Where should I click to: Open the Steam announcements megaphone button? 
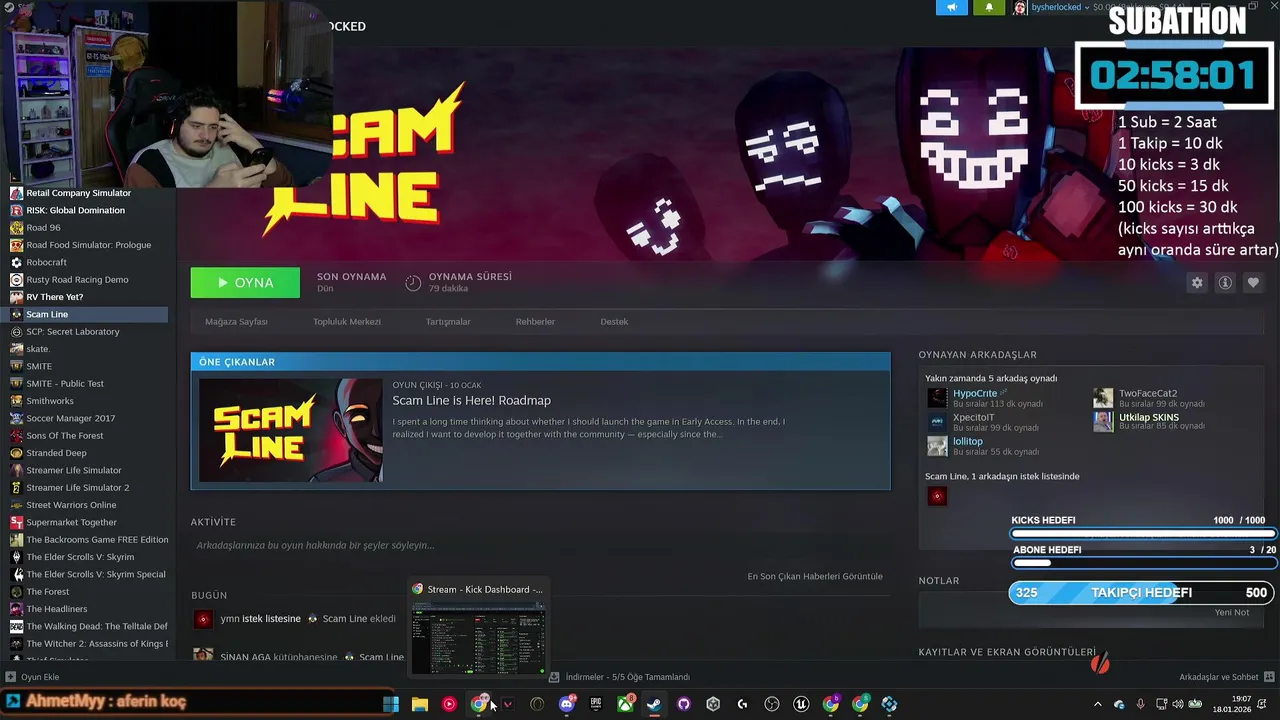coord(952,7)
